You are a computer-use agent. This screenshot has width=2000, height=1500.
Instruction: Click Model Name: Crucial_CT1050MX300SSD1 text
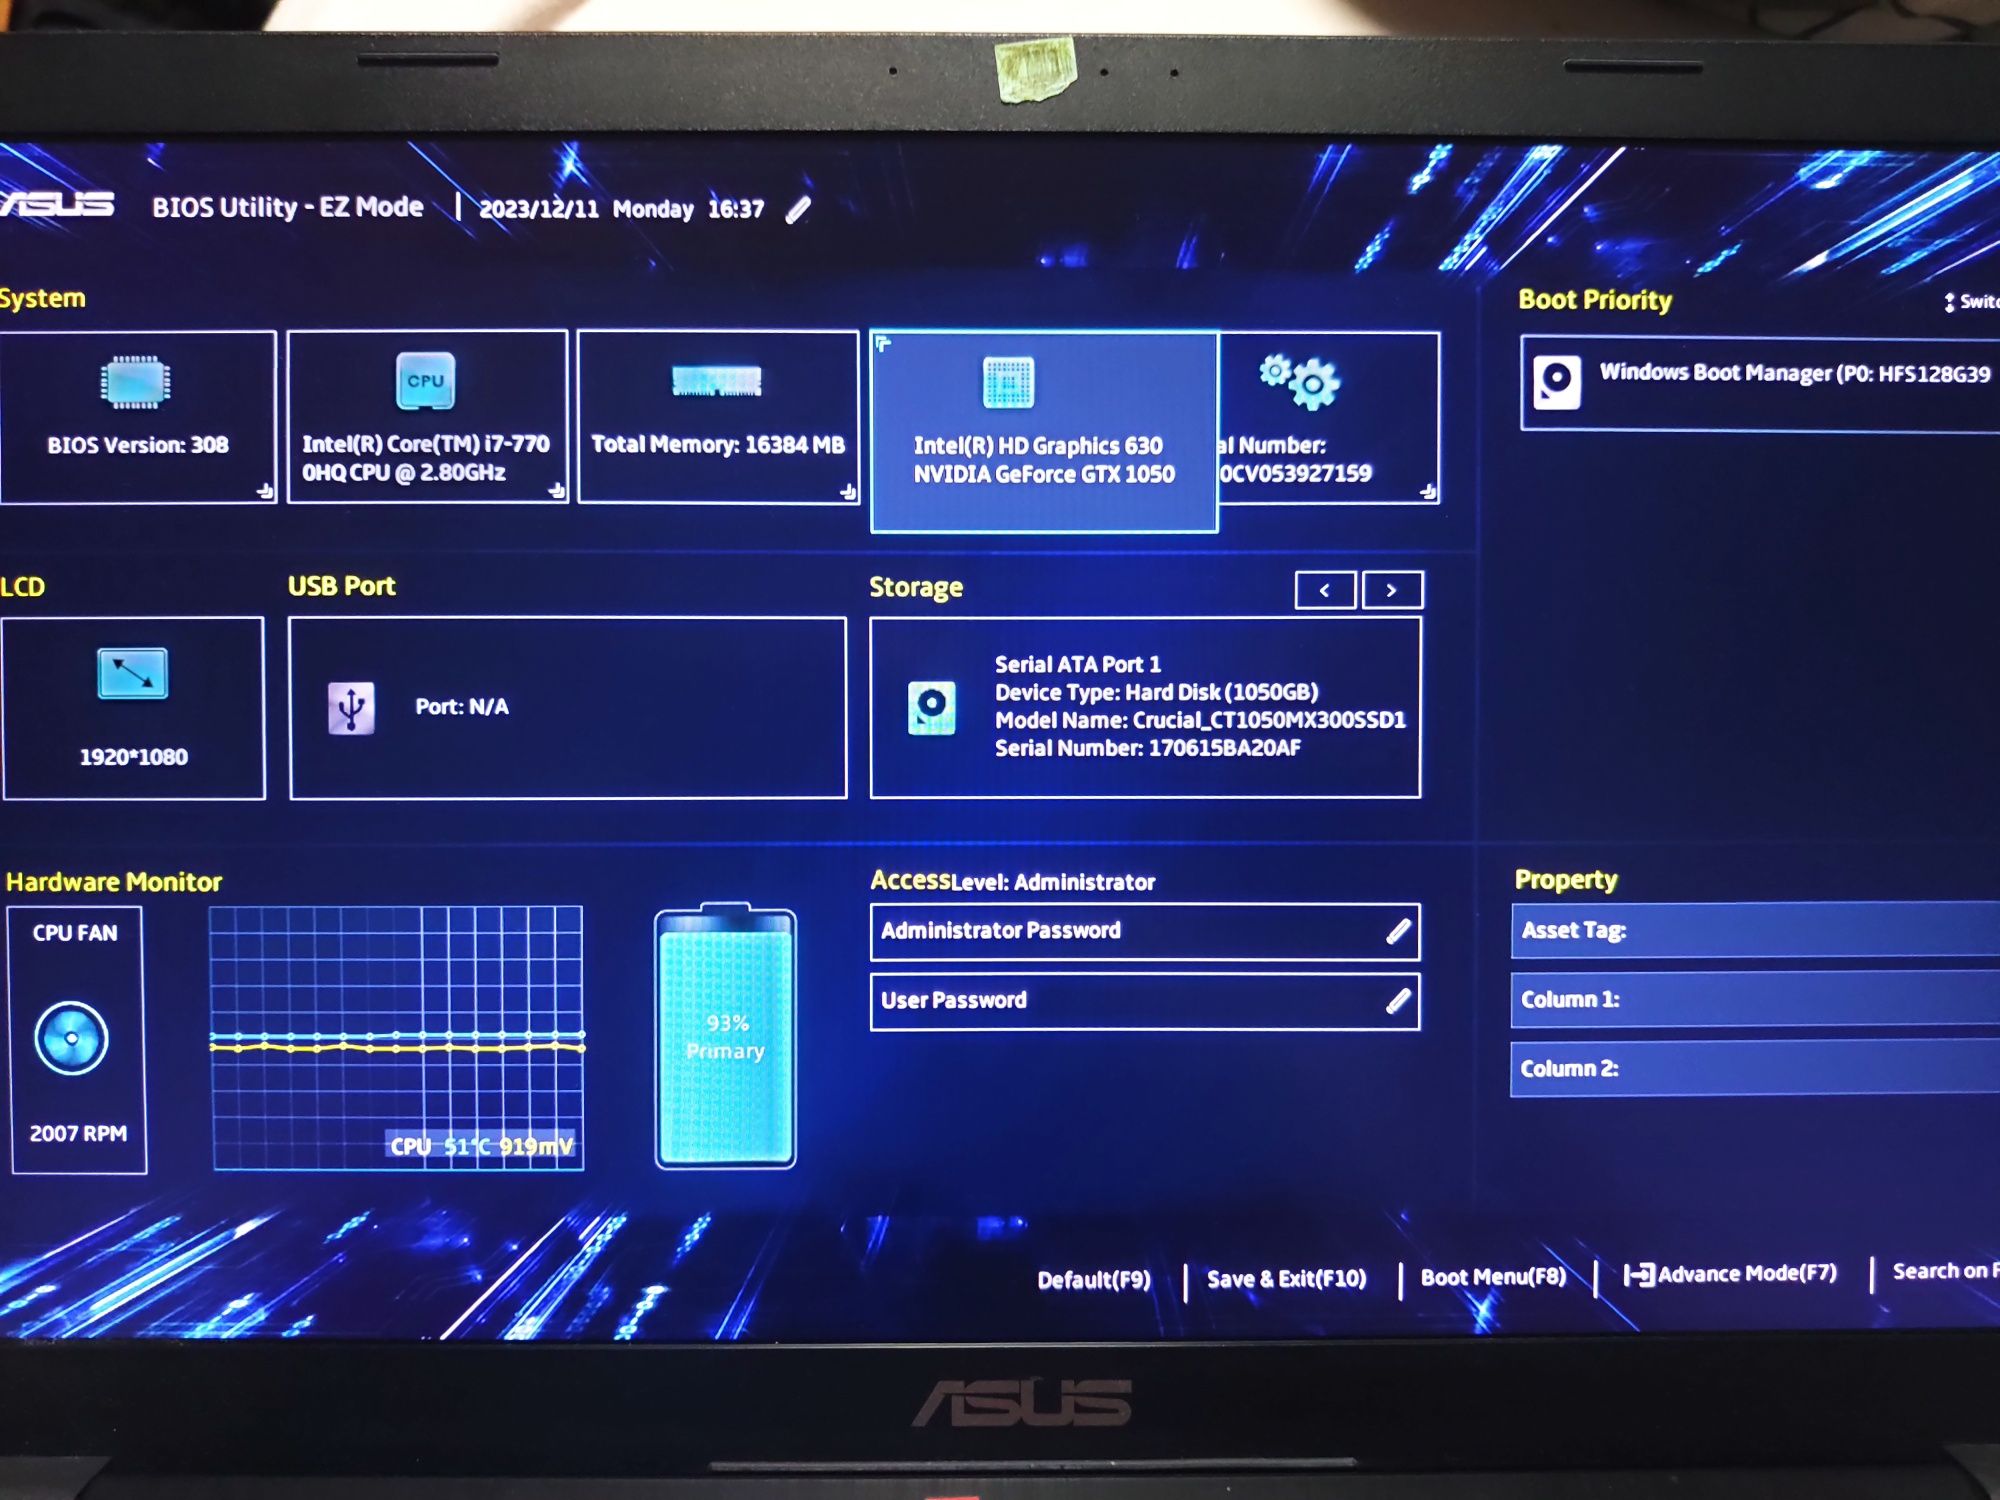coord(1200,720)
